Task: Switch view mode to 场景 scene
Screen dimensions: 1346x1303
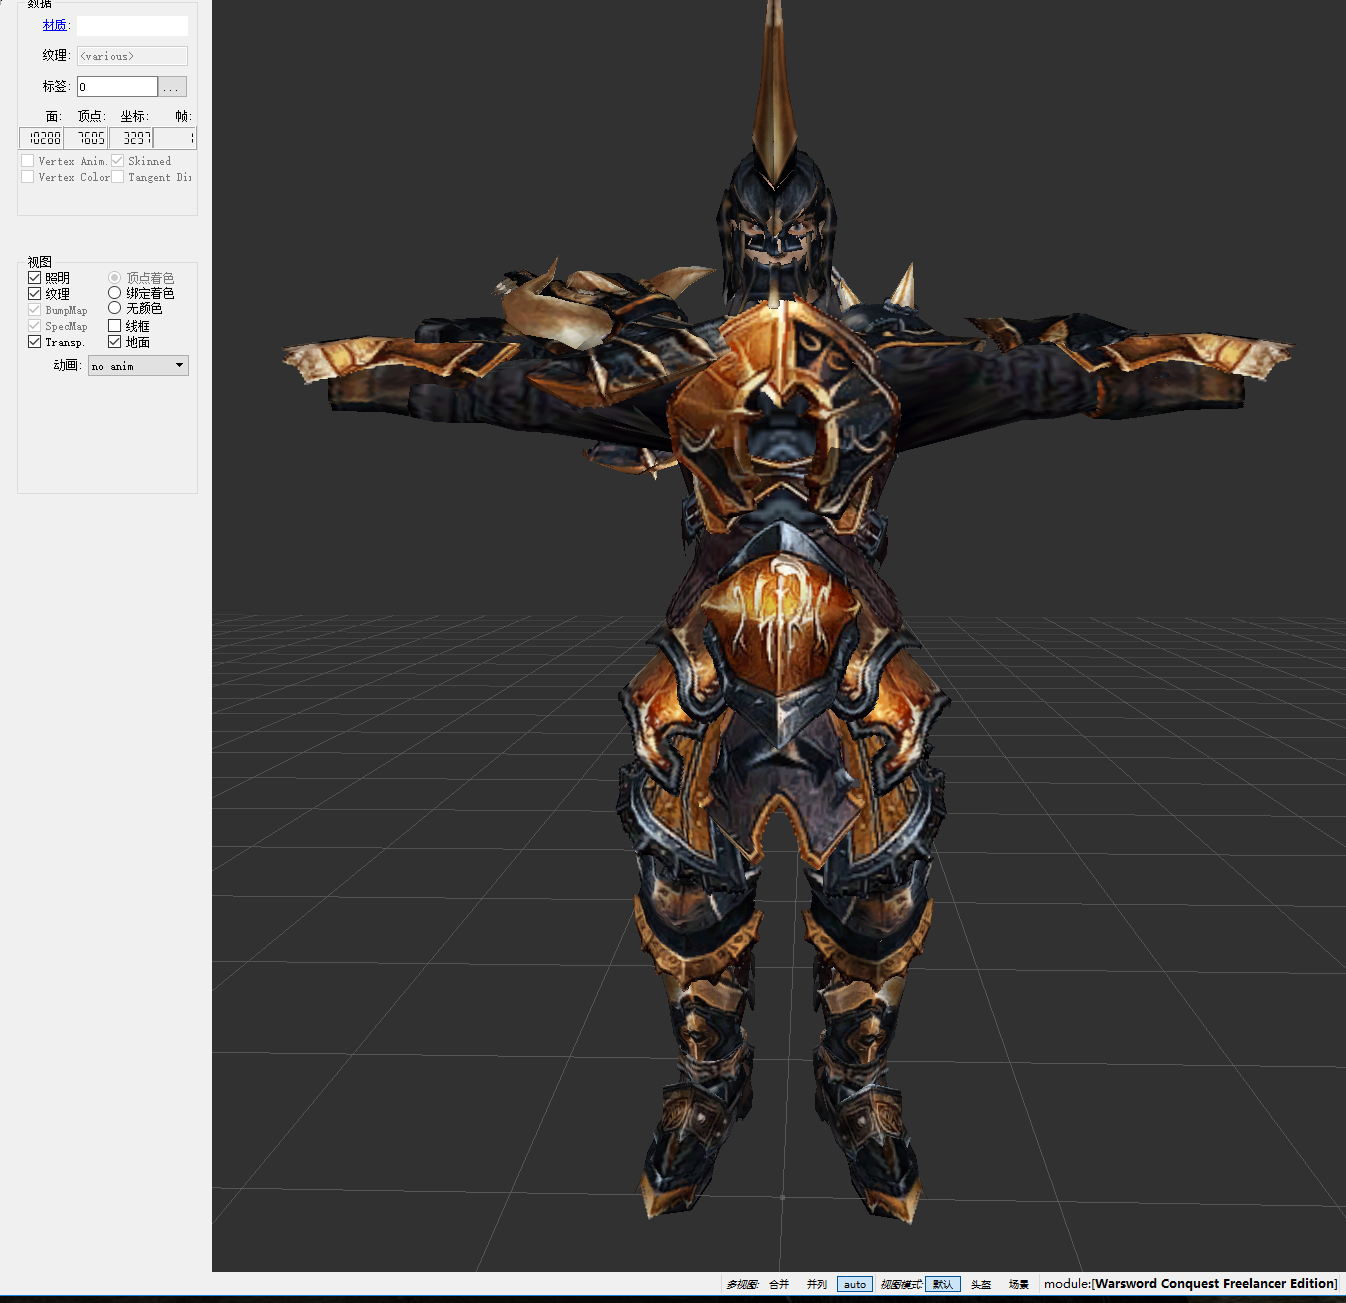Action: [x=1019, y=1285]
